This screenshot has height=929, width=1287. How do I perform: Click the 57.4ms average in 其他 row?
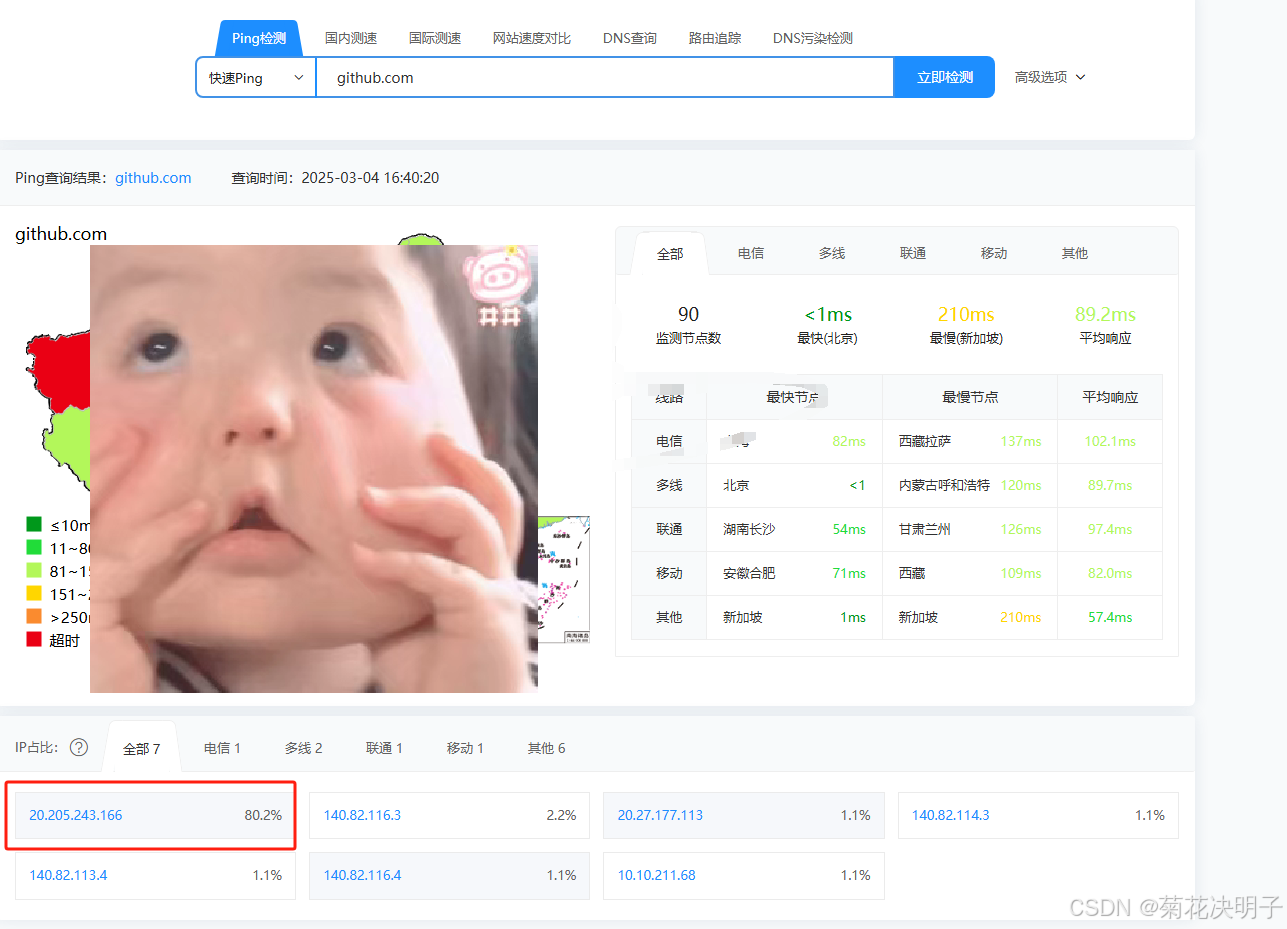(1110, 617)
